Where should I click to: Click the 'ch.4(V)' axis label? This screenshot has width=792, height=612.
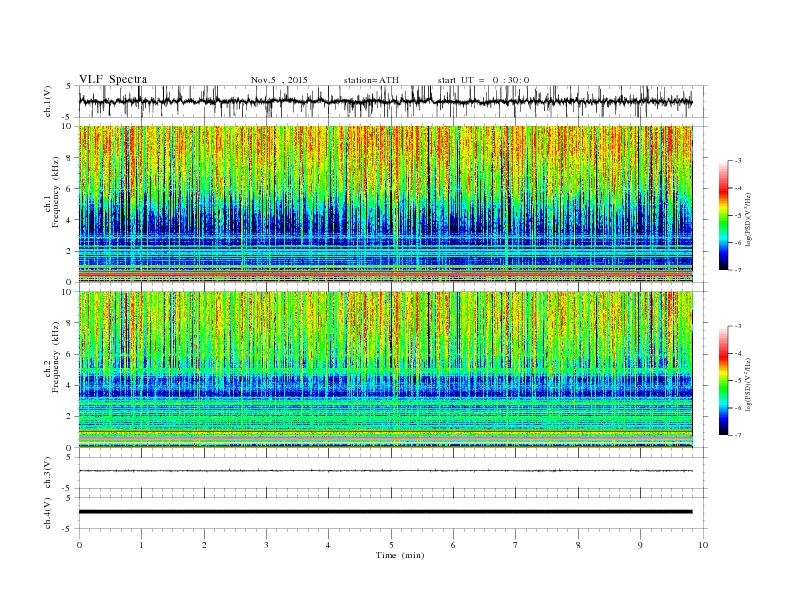(48, 514)
